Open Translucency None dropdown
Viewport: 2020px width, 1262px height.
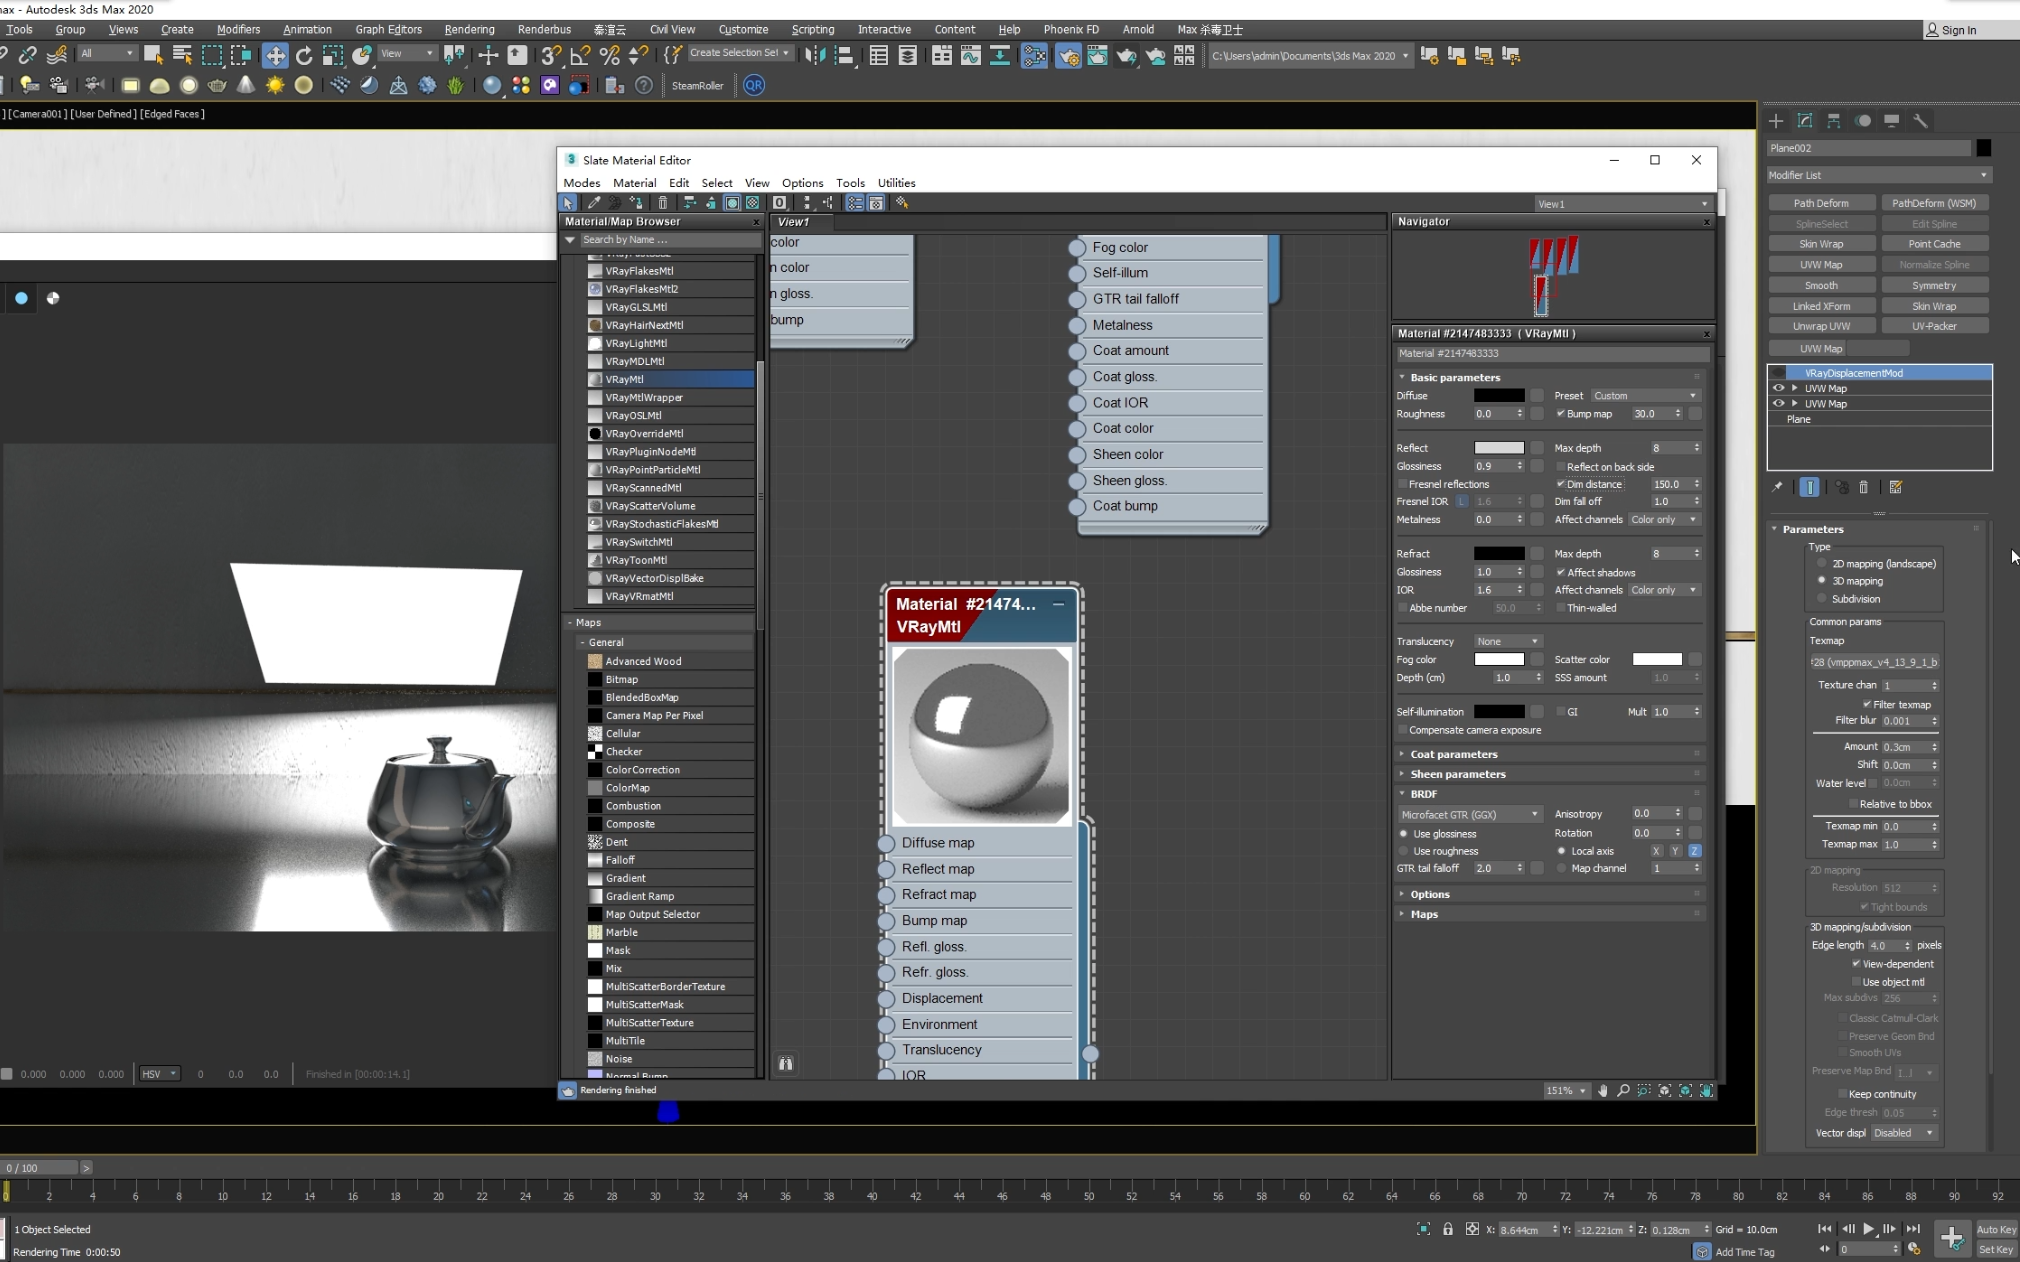coord(1507,642)
